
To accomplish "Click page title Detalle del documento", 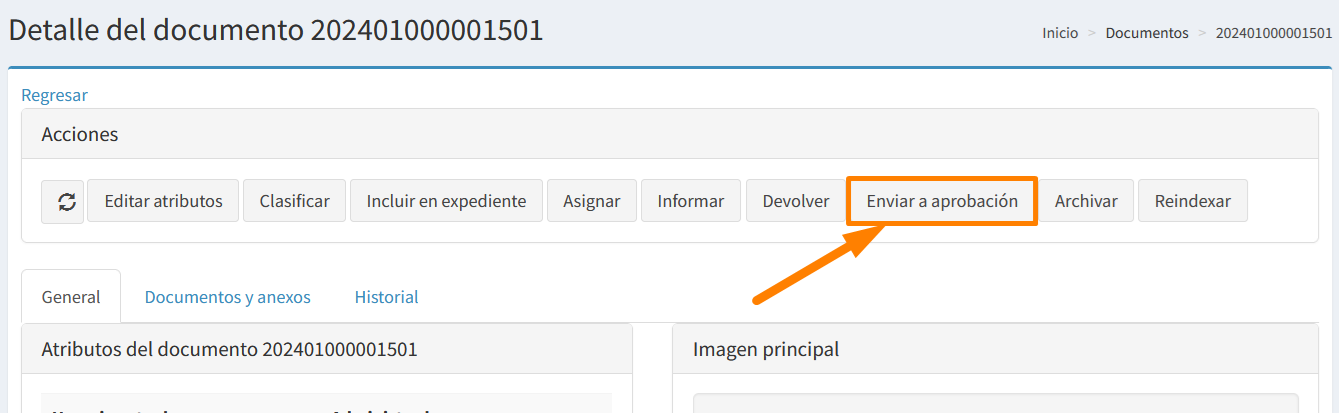I will point(276,30).
